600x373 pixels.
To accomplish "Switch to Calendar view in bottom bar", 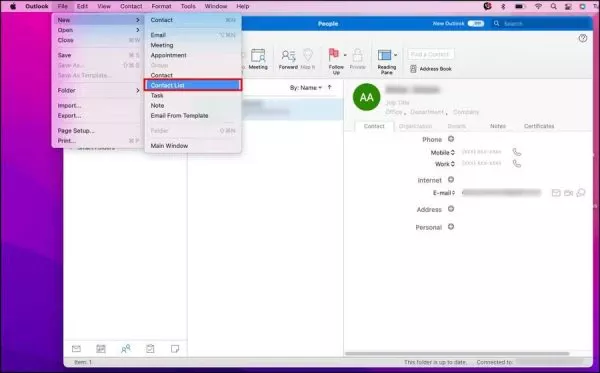I will [x=101, y=349].
